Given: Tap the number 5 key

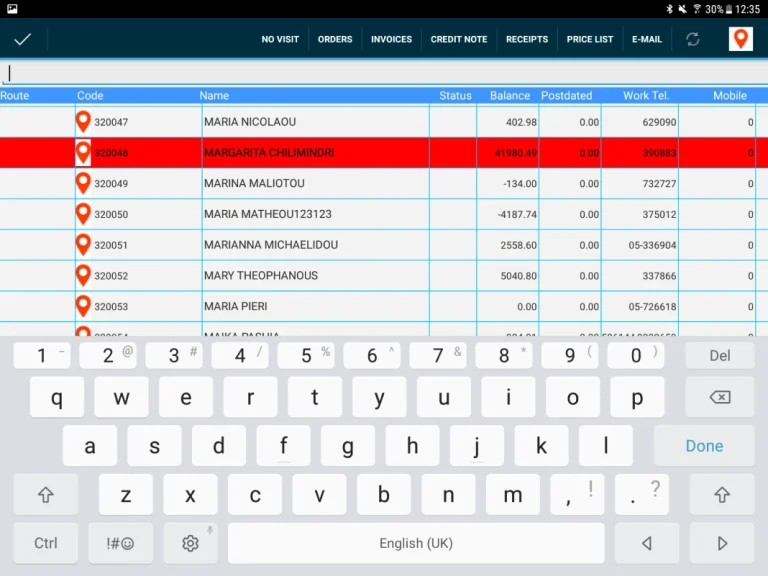Looking at the screenshot, I should click(x=306, y=356).
